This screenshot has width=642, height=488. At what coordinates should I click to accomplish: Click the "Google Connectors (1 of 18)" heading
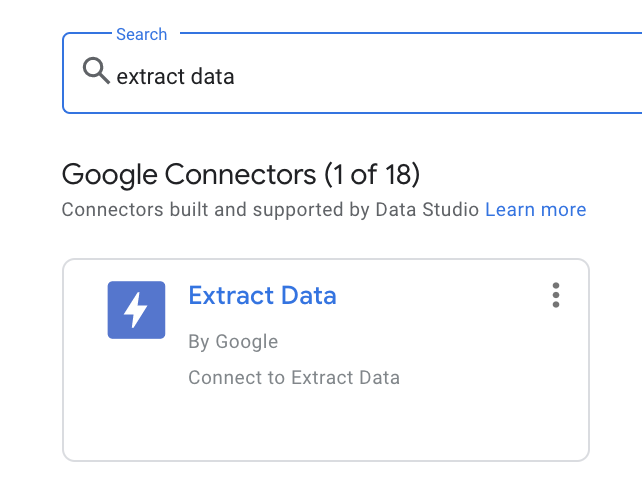pyautogui.click(x=240, y=174)
